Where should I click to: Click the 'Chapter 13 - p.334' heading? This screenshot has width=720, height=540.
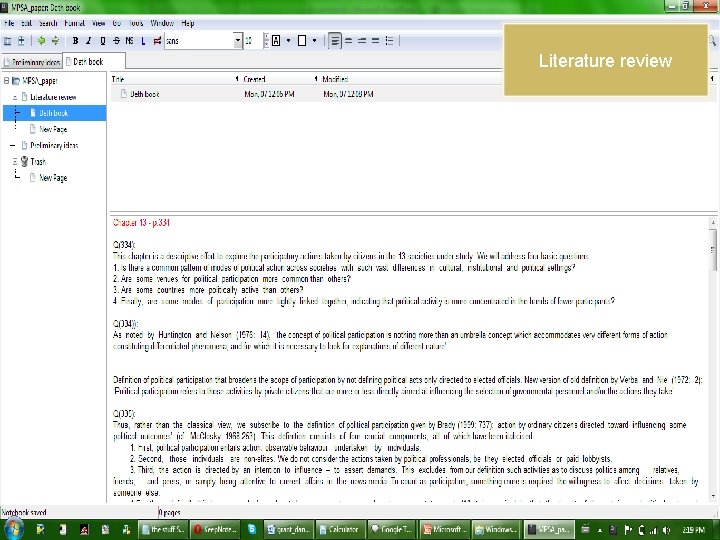coord(141,223)
